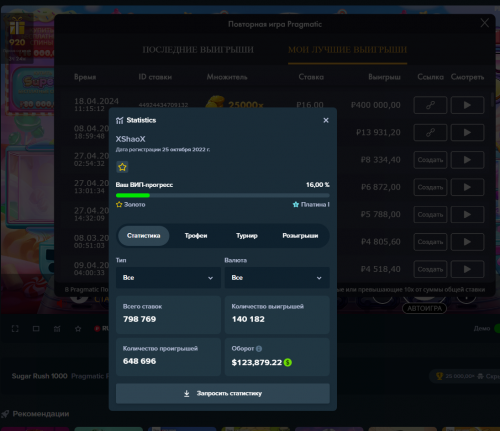Switch to the Трофеи tab
This screenshot has height=431, width=500.
196,236
